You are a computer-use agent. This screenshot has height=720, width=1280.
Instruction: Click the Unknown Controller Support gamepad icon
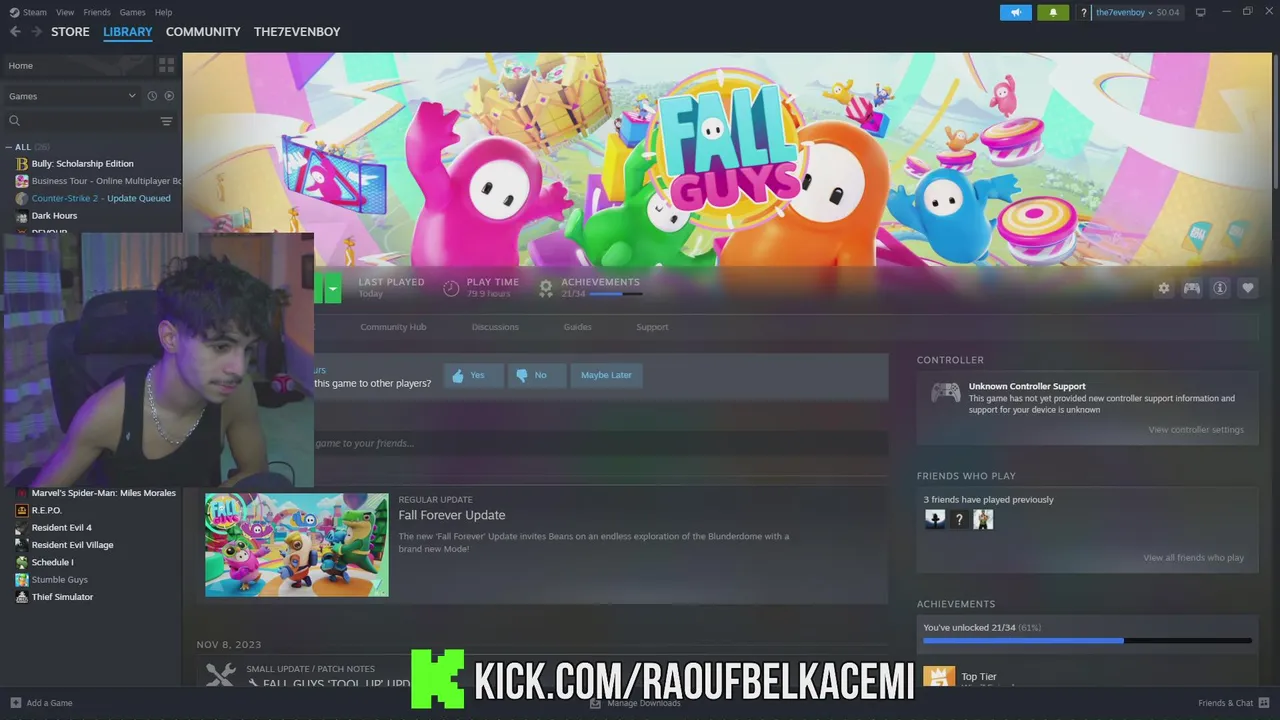[x=946, y=392]
